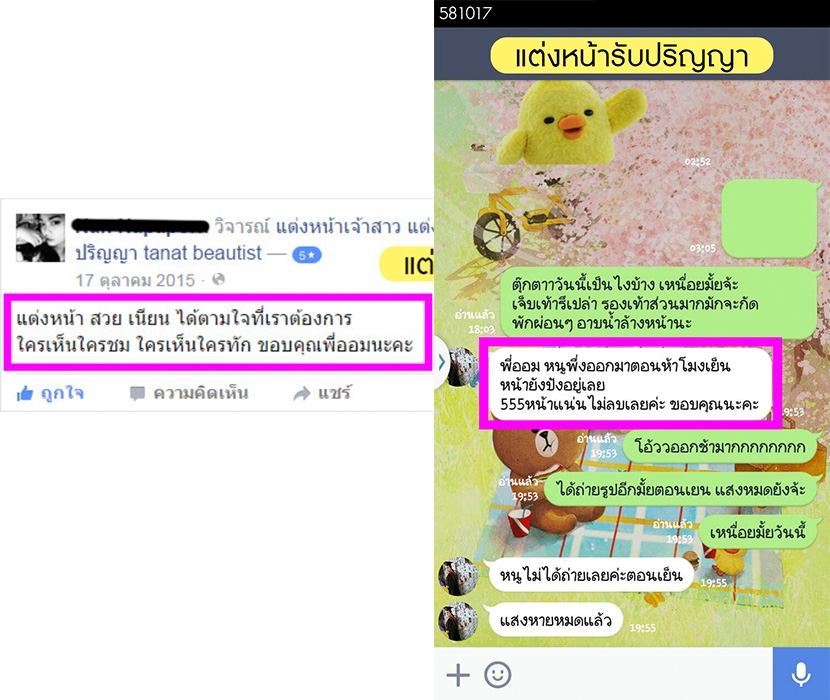This screenshot has width=830, height=700.
Task: Tap sender avatar beside พี่ออม message
Action: pos(460,366)
